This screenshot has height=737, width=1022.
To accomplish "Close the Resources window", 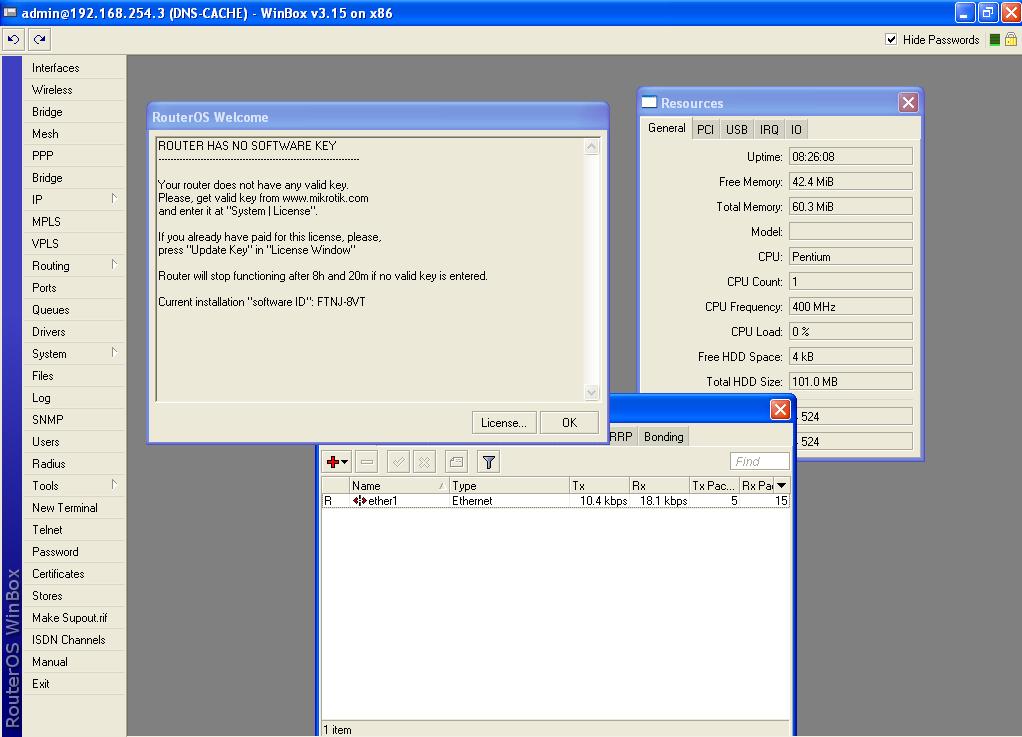I will click(x=908, y=102).
